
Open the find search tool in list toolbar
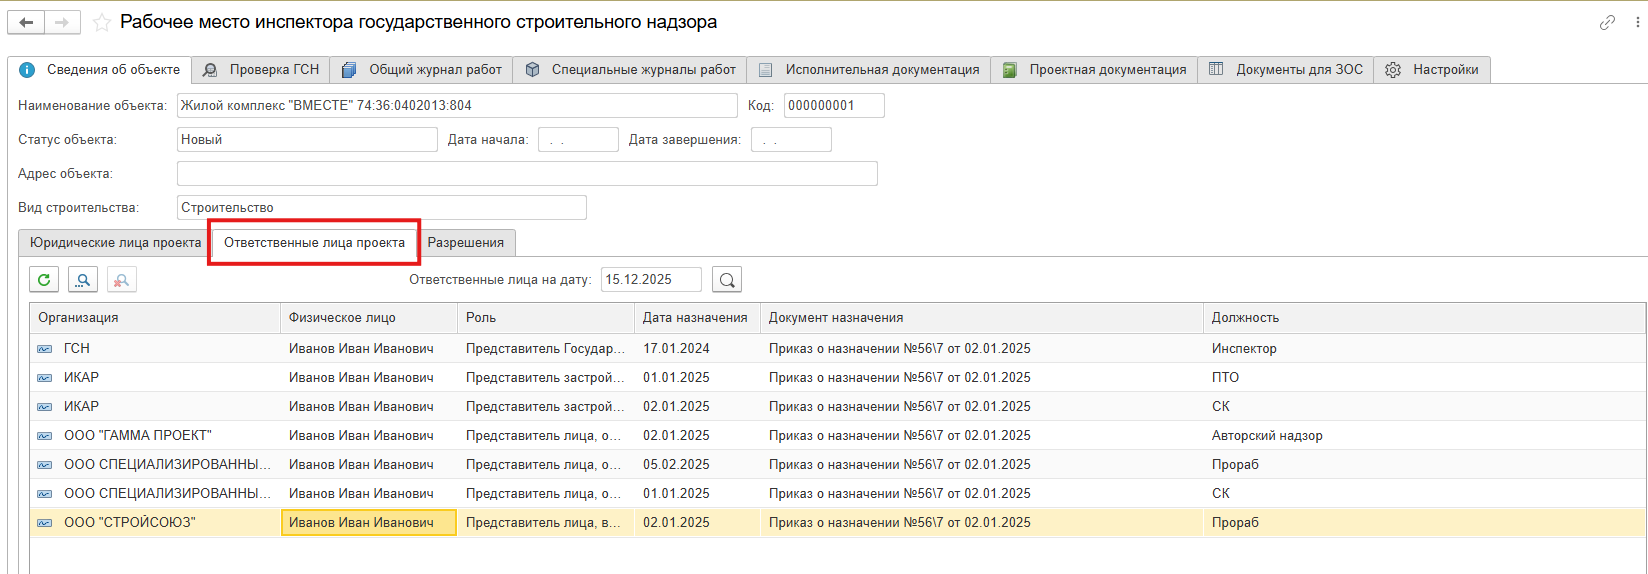83,280
